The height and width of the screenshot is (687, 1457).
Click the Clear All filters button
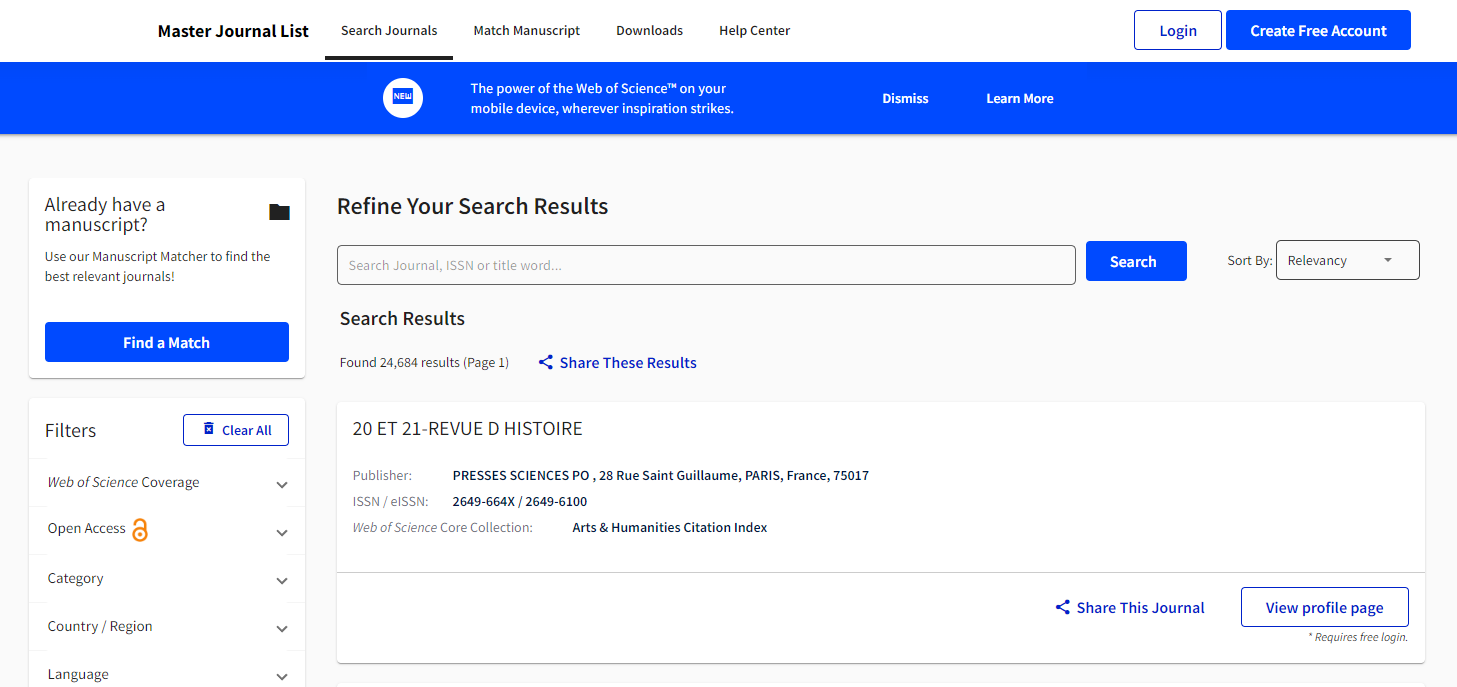236,430
